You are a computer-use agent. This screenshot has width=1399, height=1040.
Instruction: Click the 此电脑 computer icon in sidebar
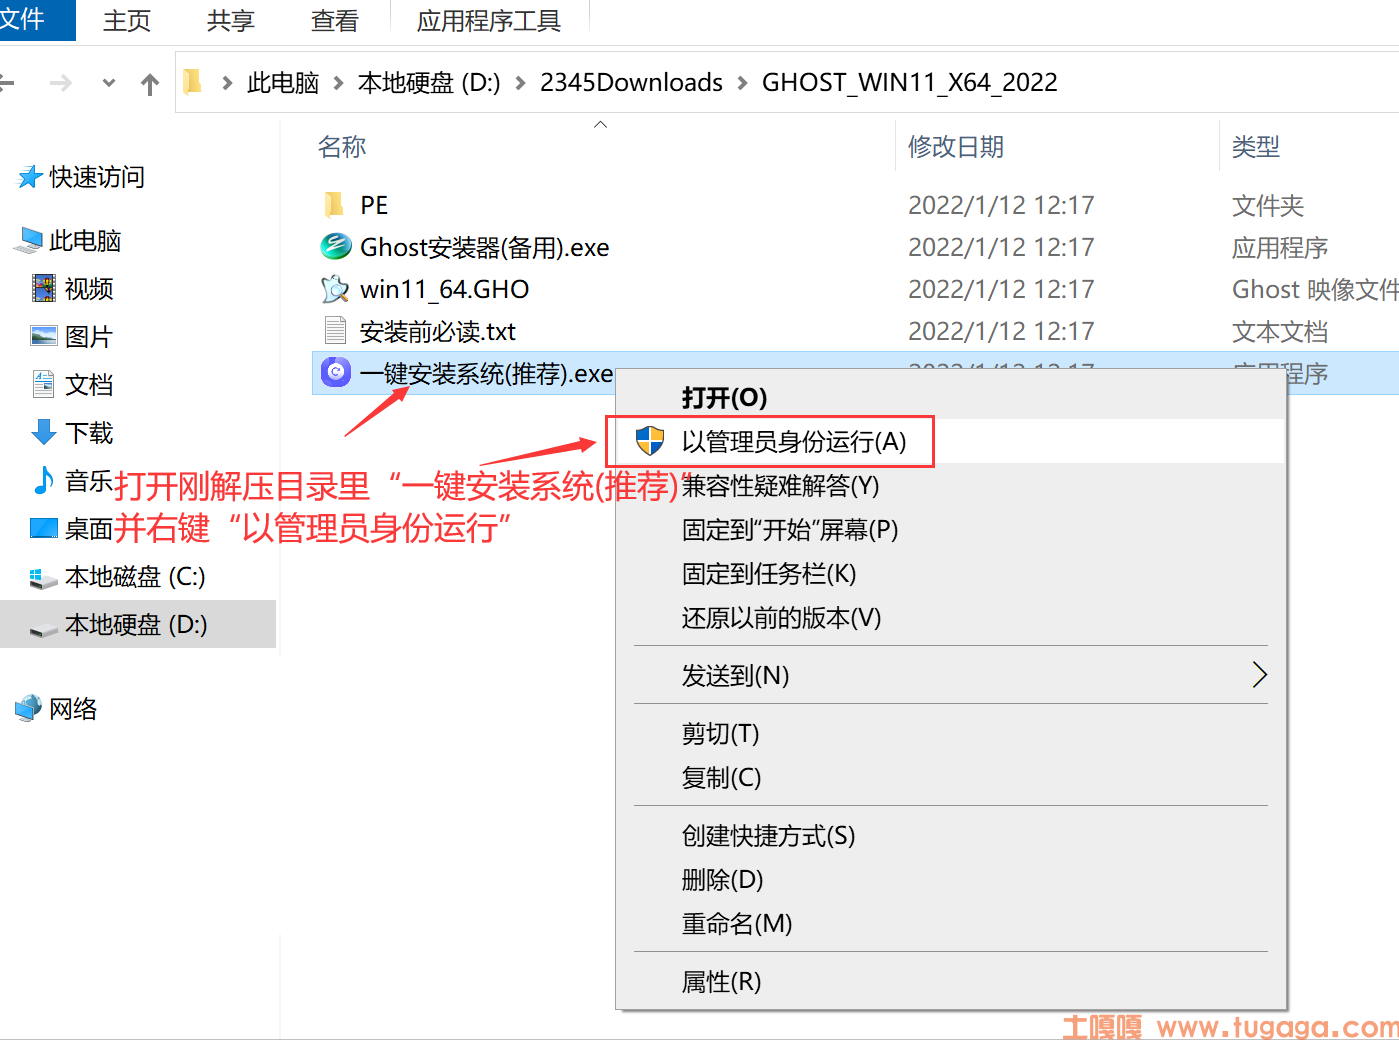pyautogui.click(x=29, y=240)
